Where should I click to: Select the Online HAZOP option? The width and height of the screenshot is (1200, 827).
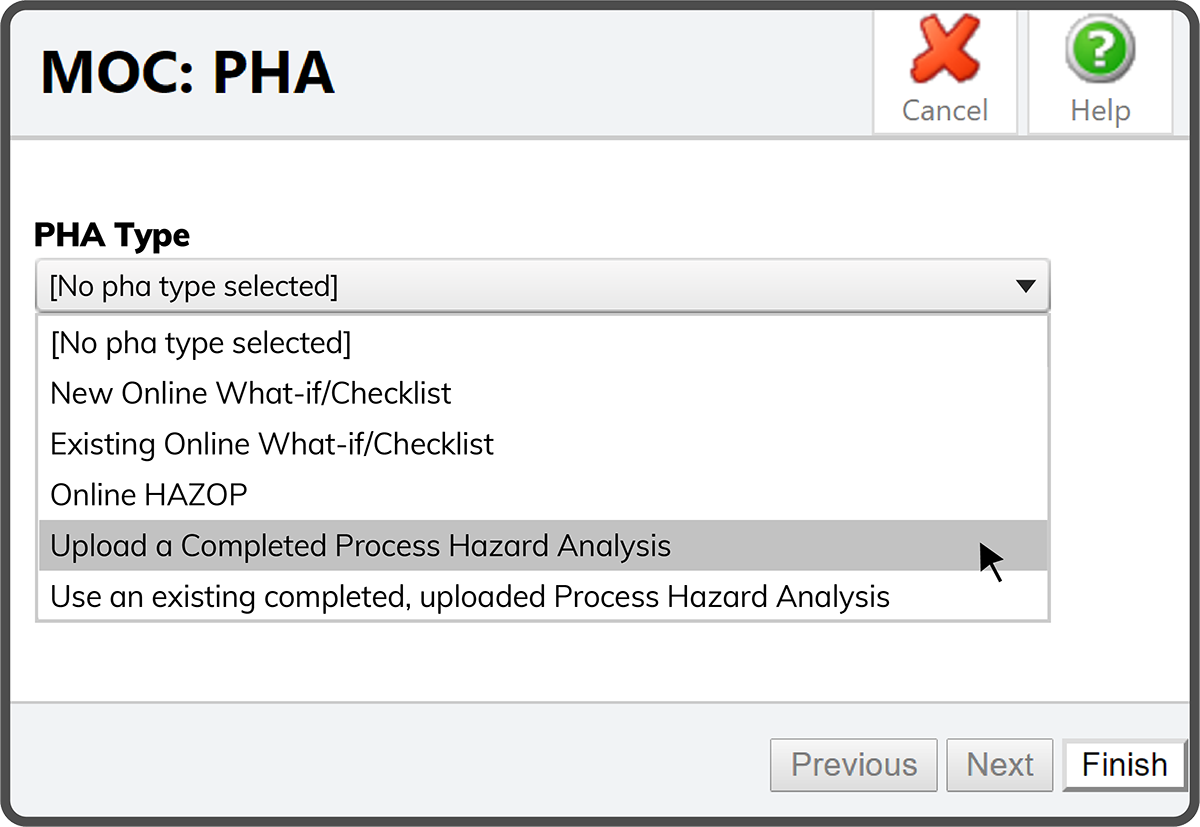pyautogui.click(x=148, y=494)
